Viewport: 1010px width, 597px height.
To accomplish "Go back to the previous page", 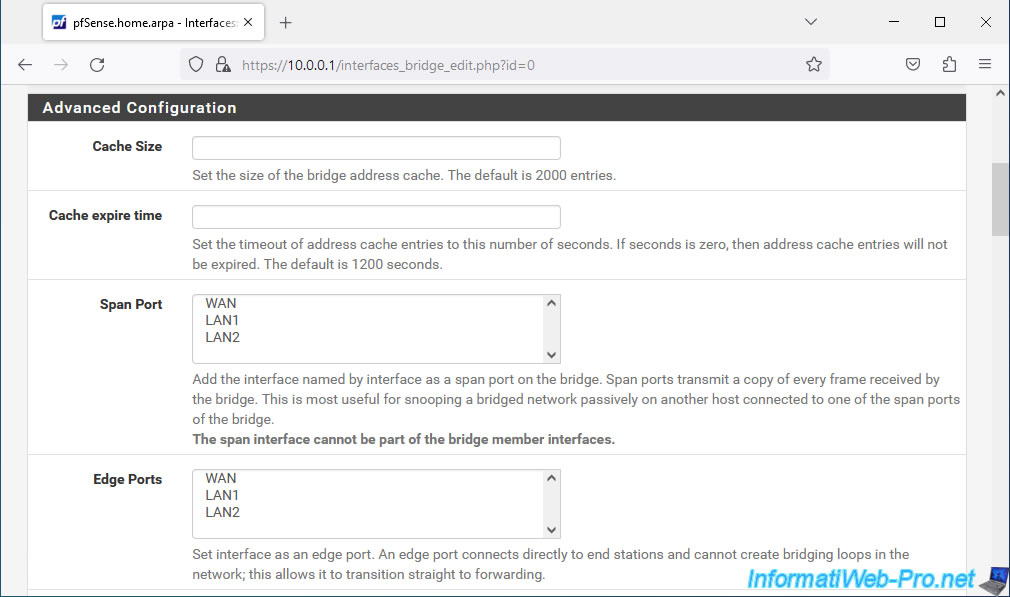I will pos(25,64).
